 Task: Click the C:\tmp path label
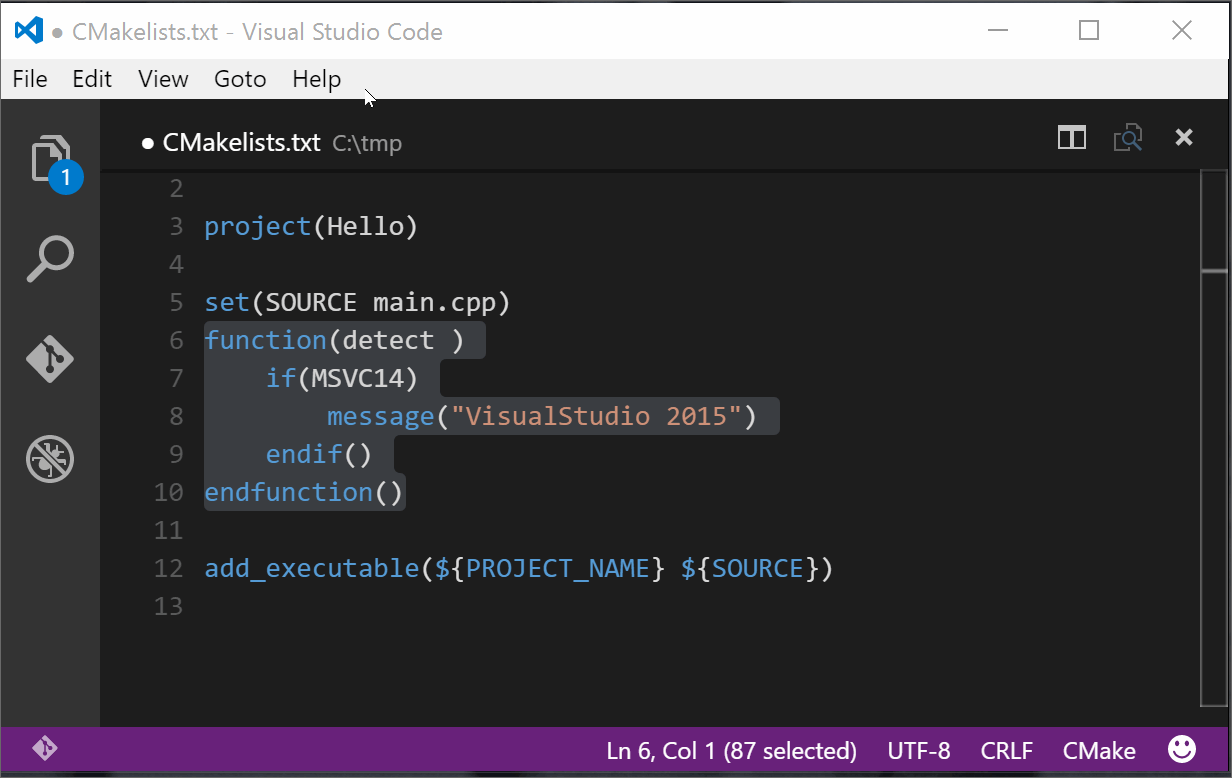(x=367, y=144)
